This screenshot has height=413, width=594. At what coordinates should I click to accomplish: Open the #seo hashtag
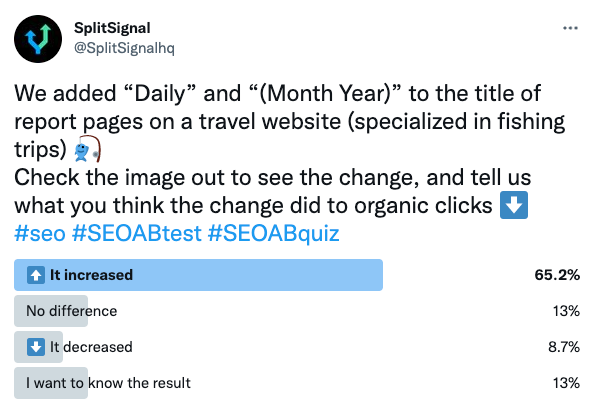coord(40,233)
